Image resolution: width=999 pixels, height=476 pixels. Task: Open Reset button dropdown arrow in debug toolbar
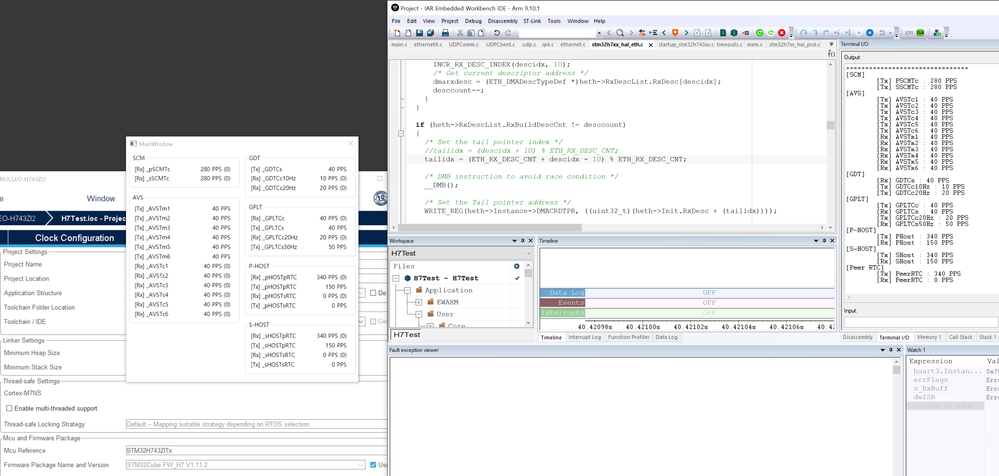tap(891, 32)
